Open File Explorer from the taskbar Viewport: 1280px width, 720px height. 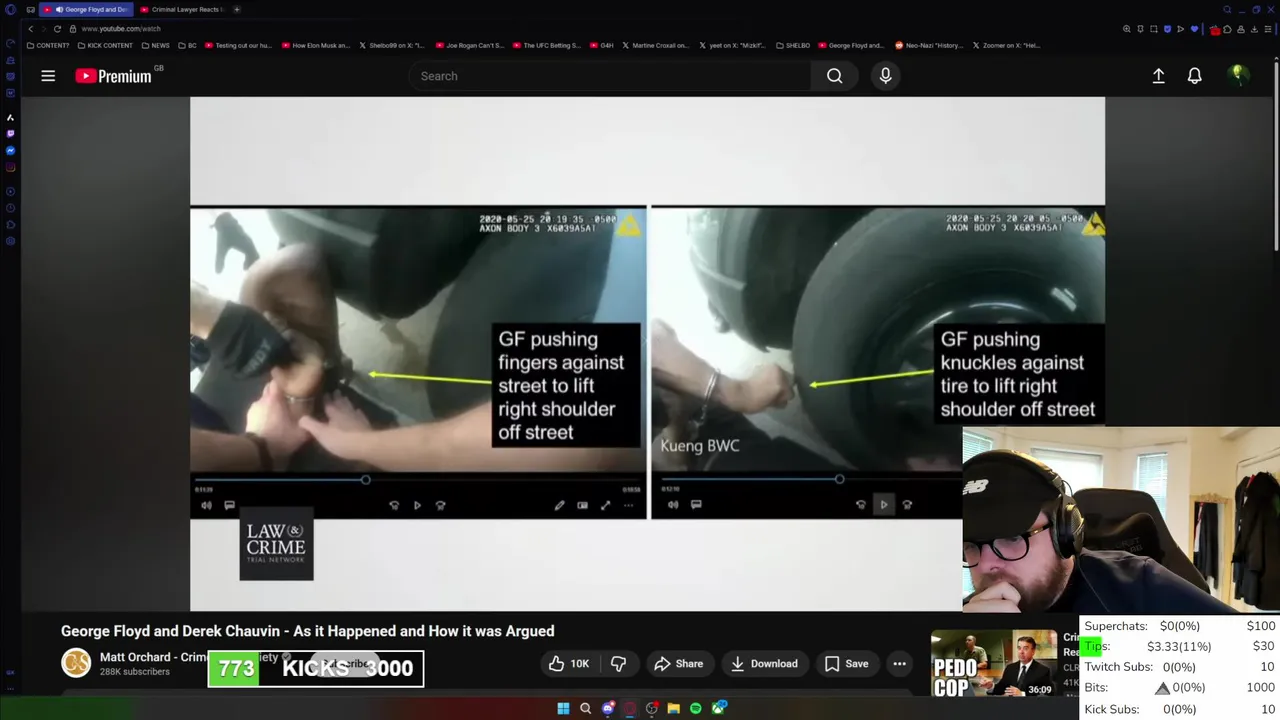674,709
